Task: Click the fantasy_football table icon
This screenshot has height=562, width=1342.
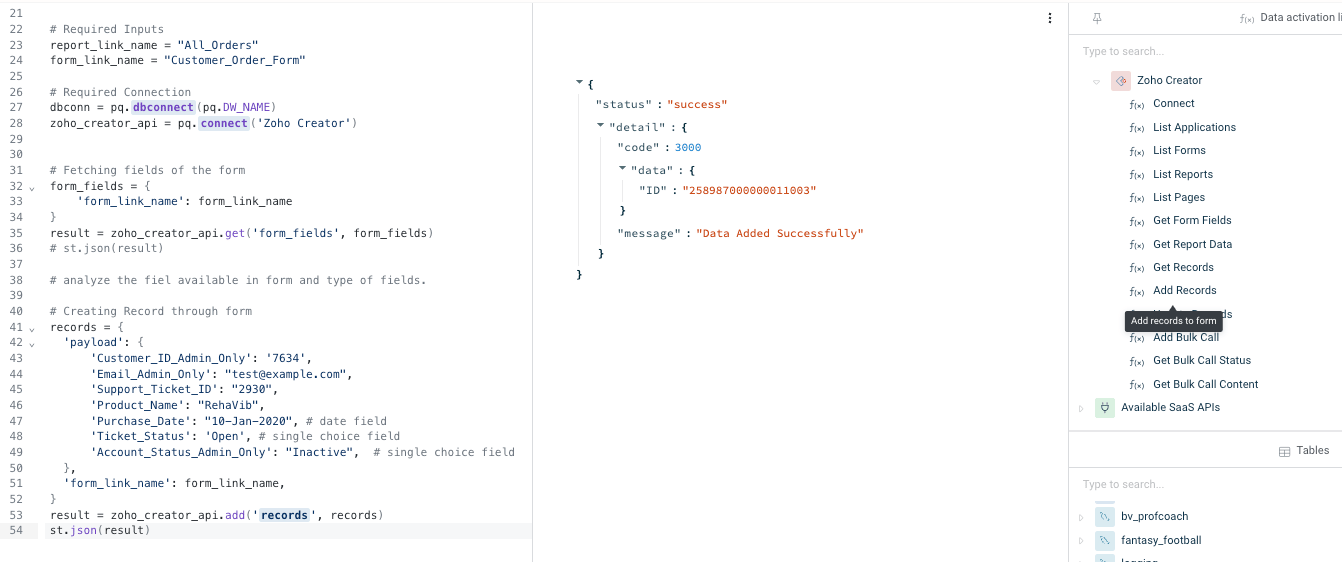Action: point(1105,541)
